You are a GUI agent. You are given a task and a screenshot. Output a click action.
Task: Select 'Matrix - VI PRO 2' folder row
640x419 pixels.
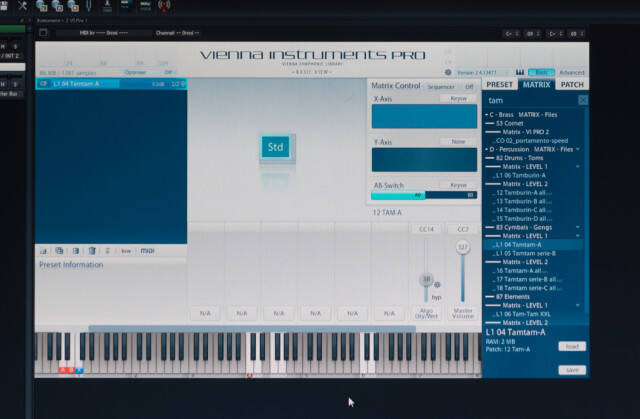[526, 132]
